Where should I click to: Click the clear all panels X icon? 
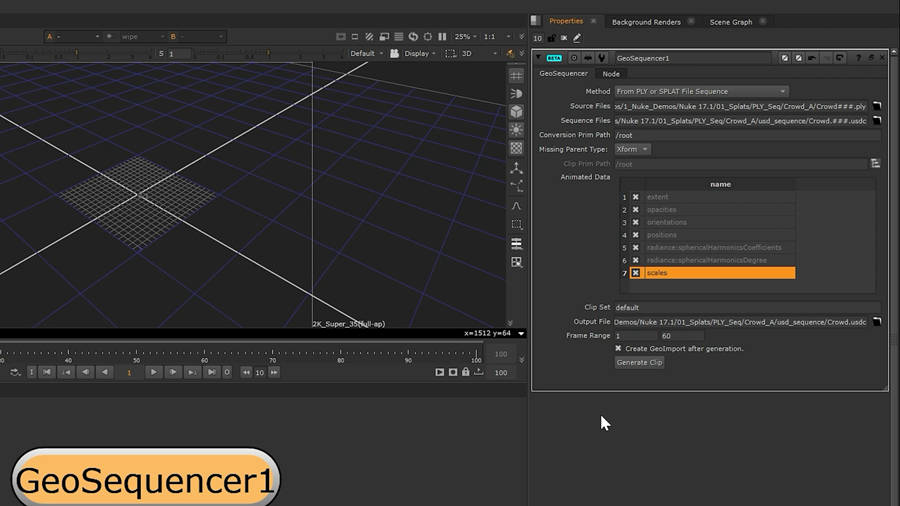(x=564, y=38)
